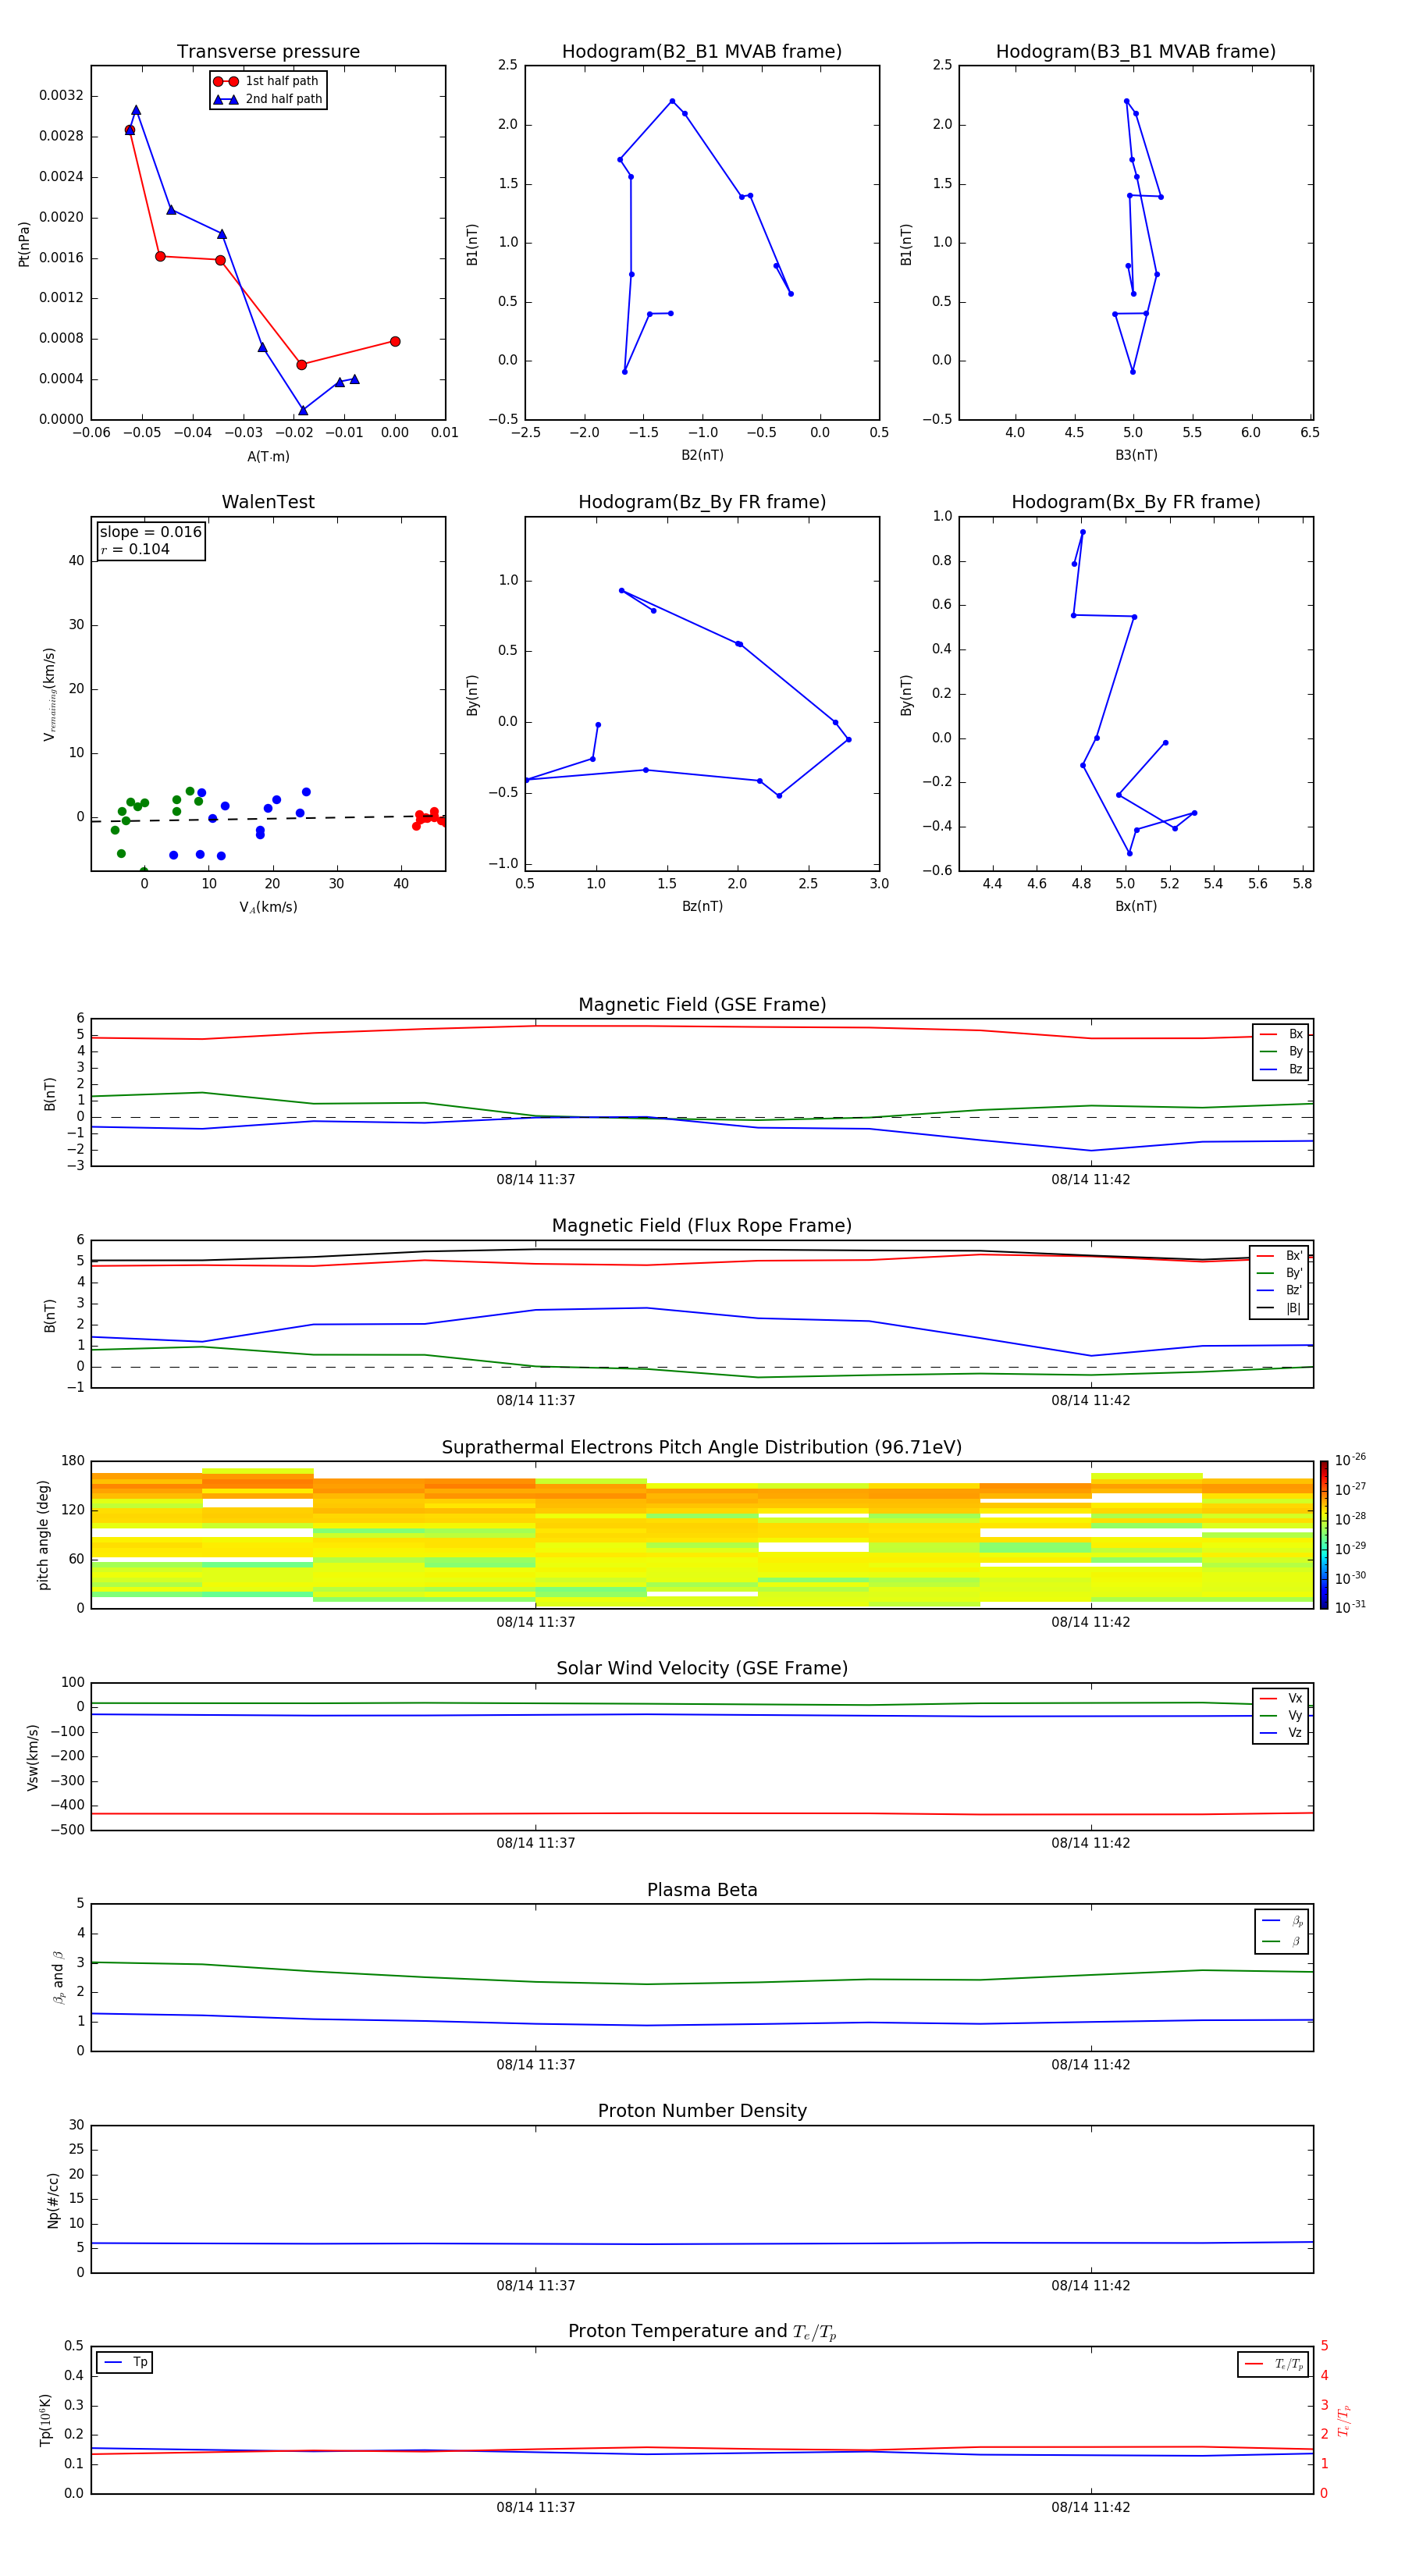
Task: Click the 'Magnetic Field (GSE Frame)' title
Action: click(x=702, y=1005)
